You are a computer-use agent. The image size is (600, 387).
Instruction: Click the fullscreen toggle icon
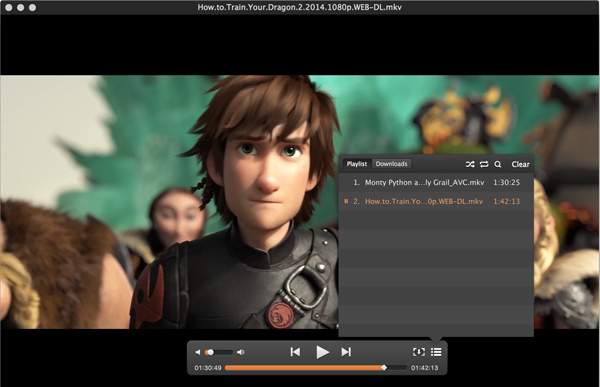point(419,352)
